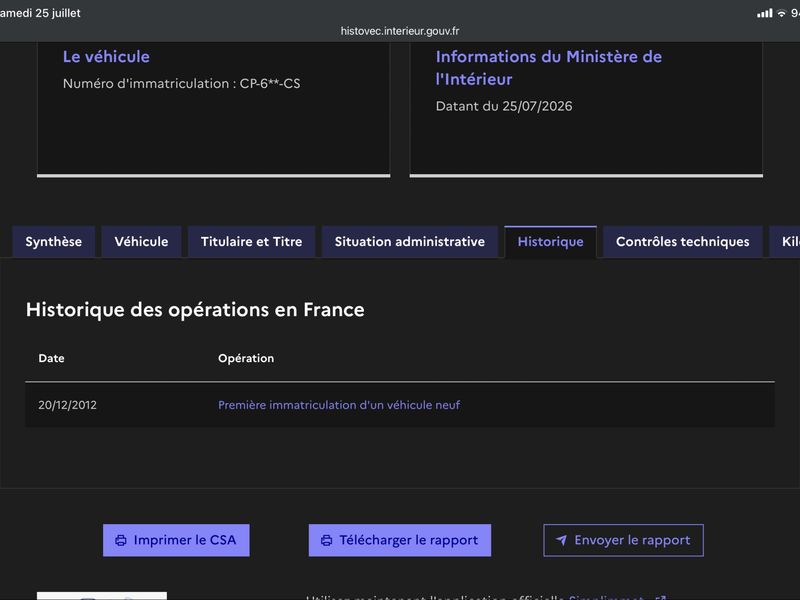Click Télécharger le rapport button
Viewport: 800px width, 600px height.
pyautogui.click(x=399, y=540)
